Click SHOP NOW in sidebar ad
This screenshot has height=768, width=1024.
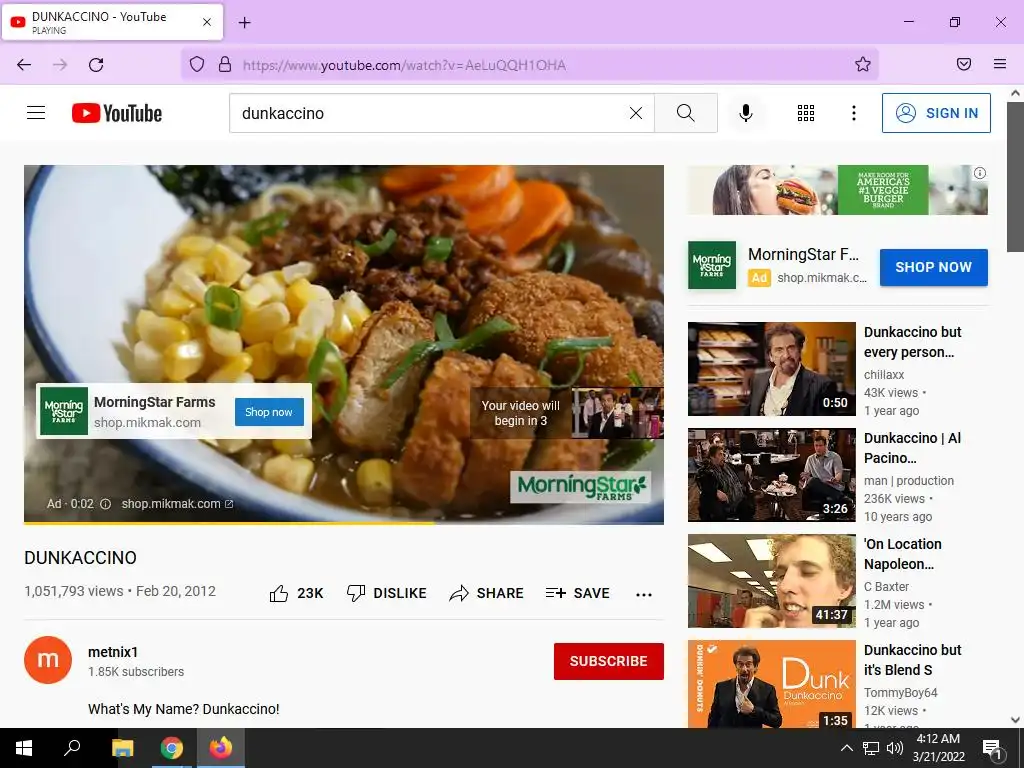click(x=933, y=267)
